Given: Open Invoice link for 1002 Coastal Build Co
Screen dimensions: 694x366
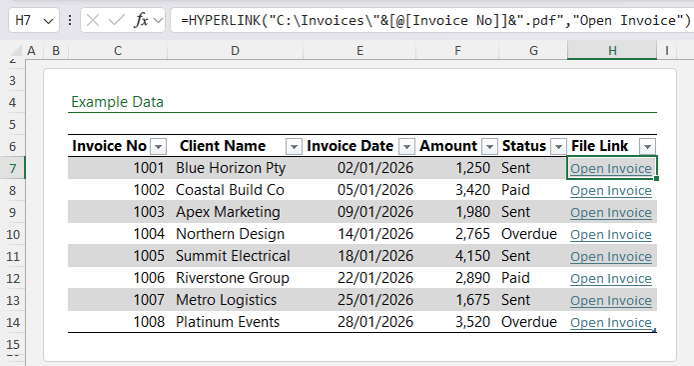Looking at the screenshot, I should point(611,191).
